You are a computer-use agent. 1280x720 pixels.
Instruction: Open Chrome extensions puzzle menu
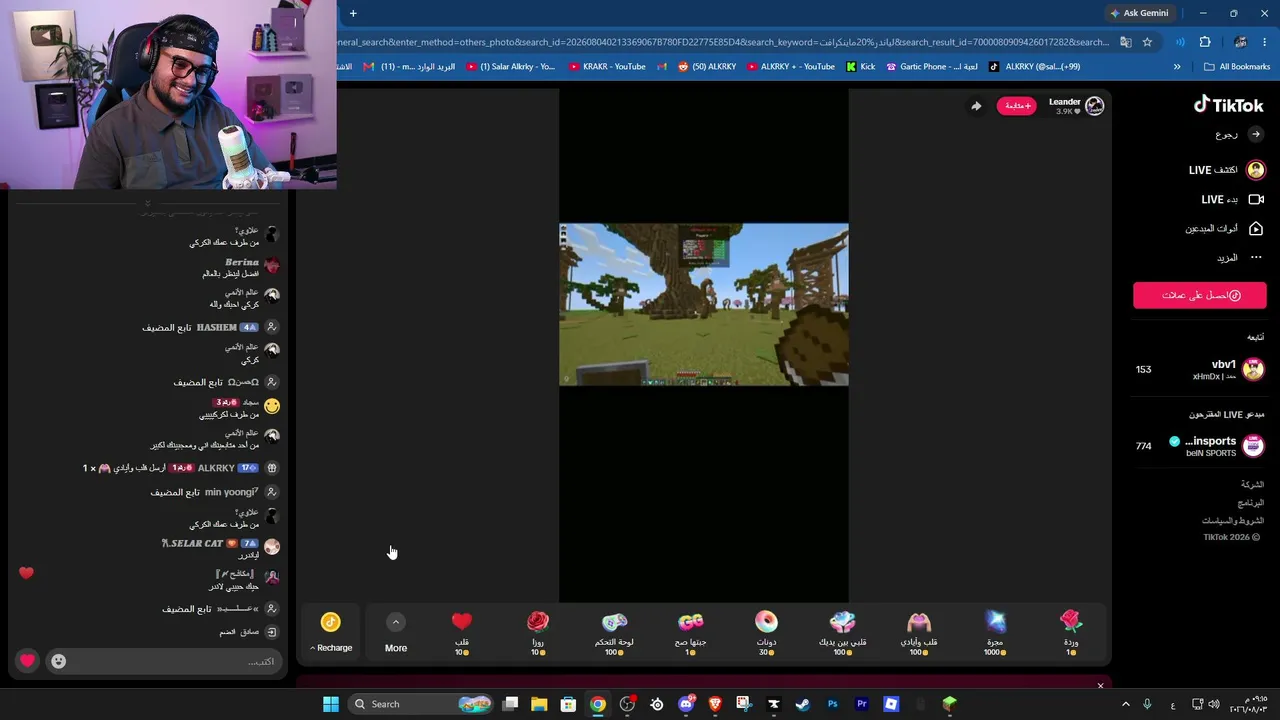(1205, 42)
